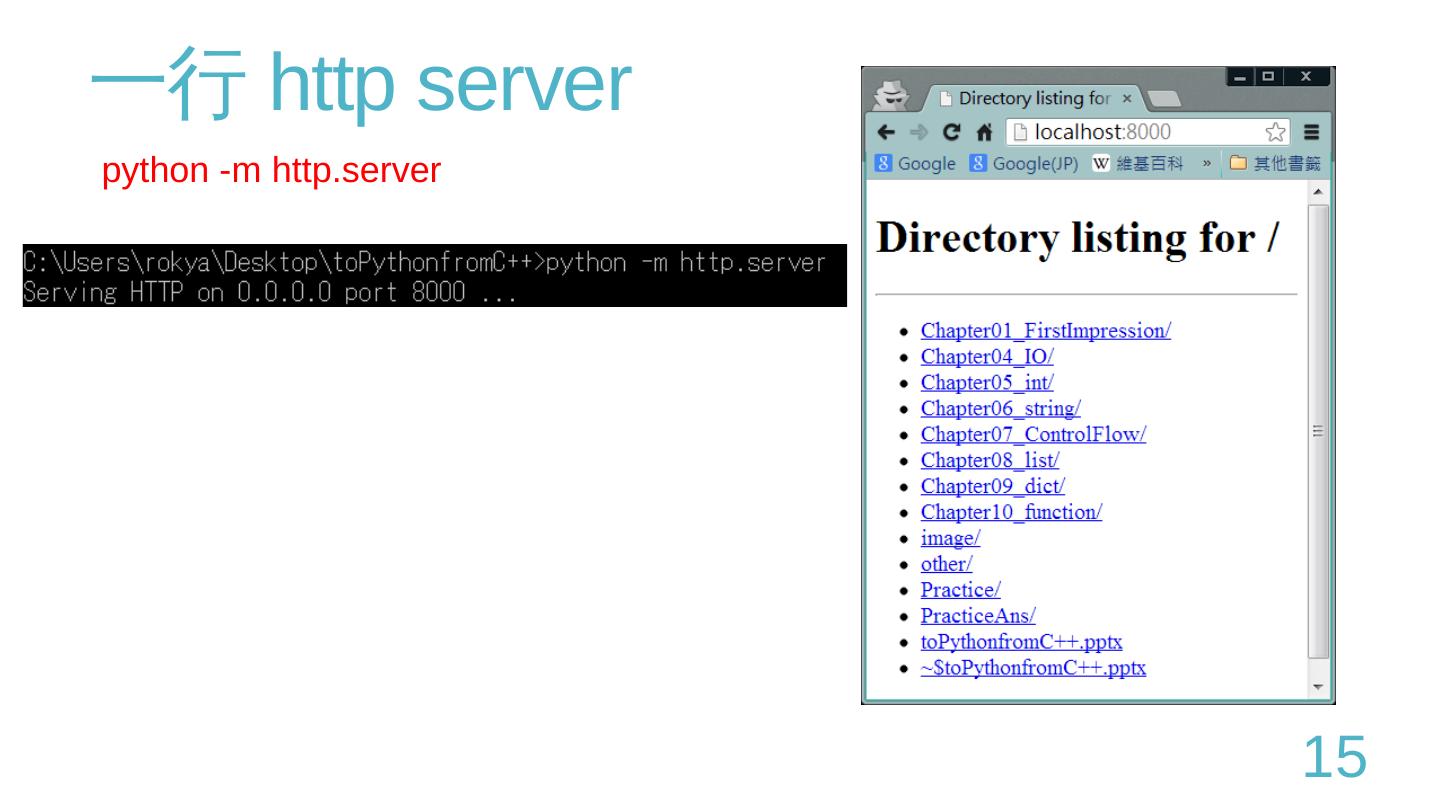
Task: Open the browser home page icon
Action: 984,133
